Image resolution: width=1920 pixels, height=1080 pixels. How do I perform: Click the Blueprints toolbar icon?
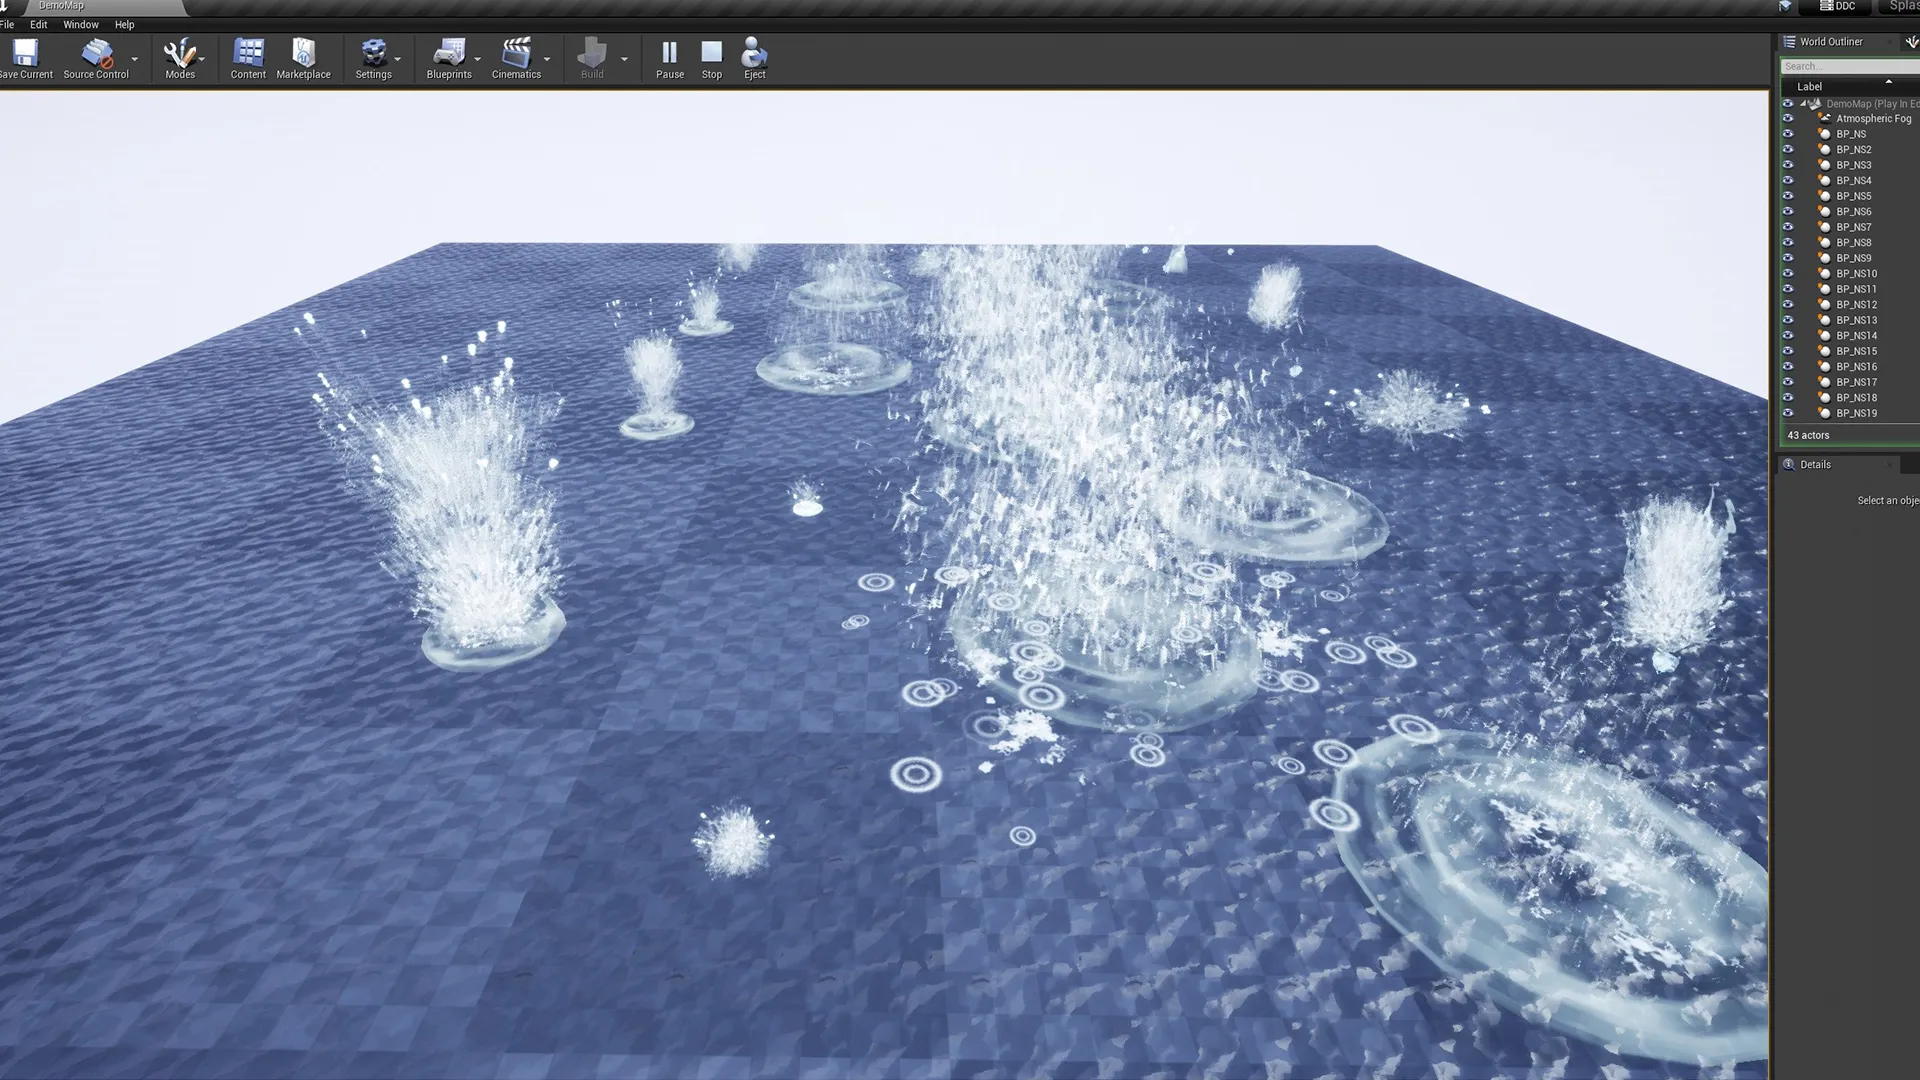(448, 53)
